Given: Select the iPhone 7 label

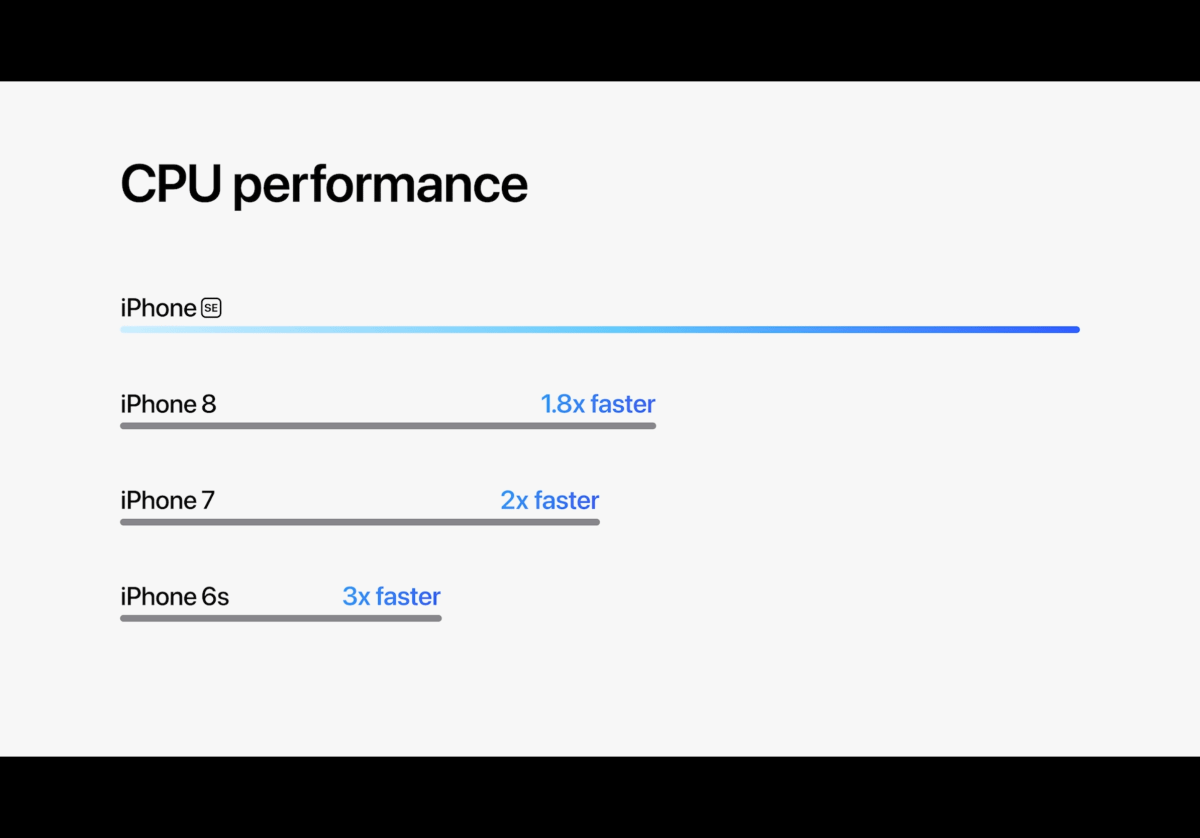Looking at the screenshot, I should [x=168, y=500].
